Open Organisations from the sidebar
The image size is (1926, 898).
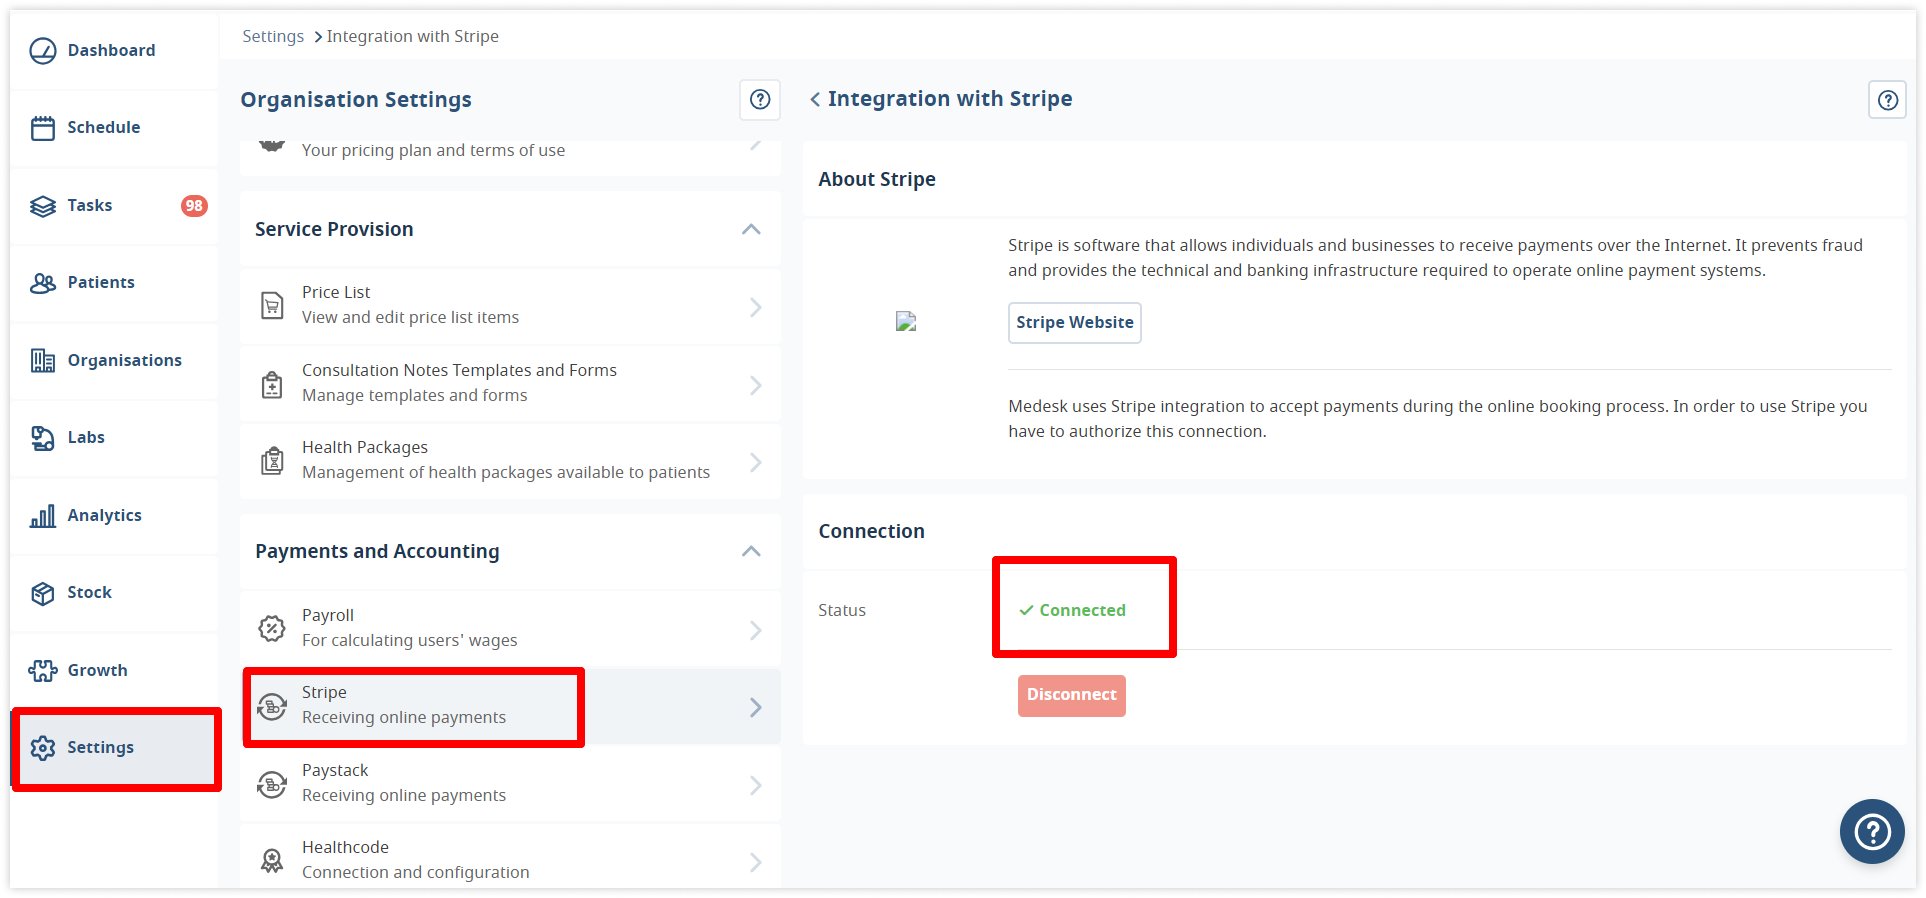tap(114, 361)
